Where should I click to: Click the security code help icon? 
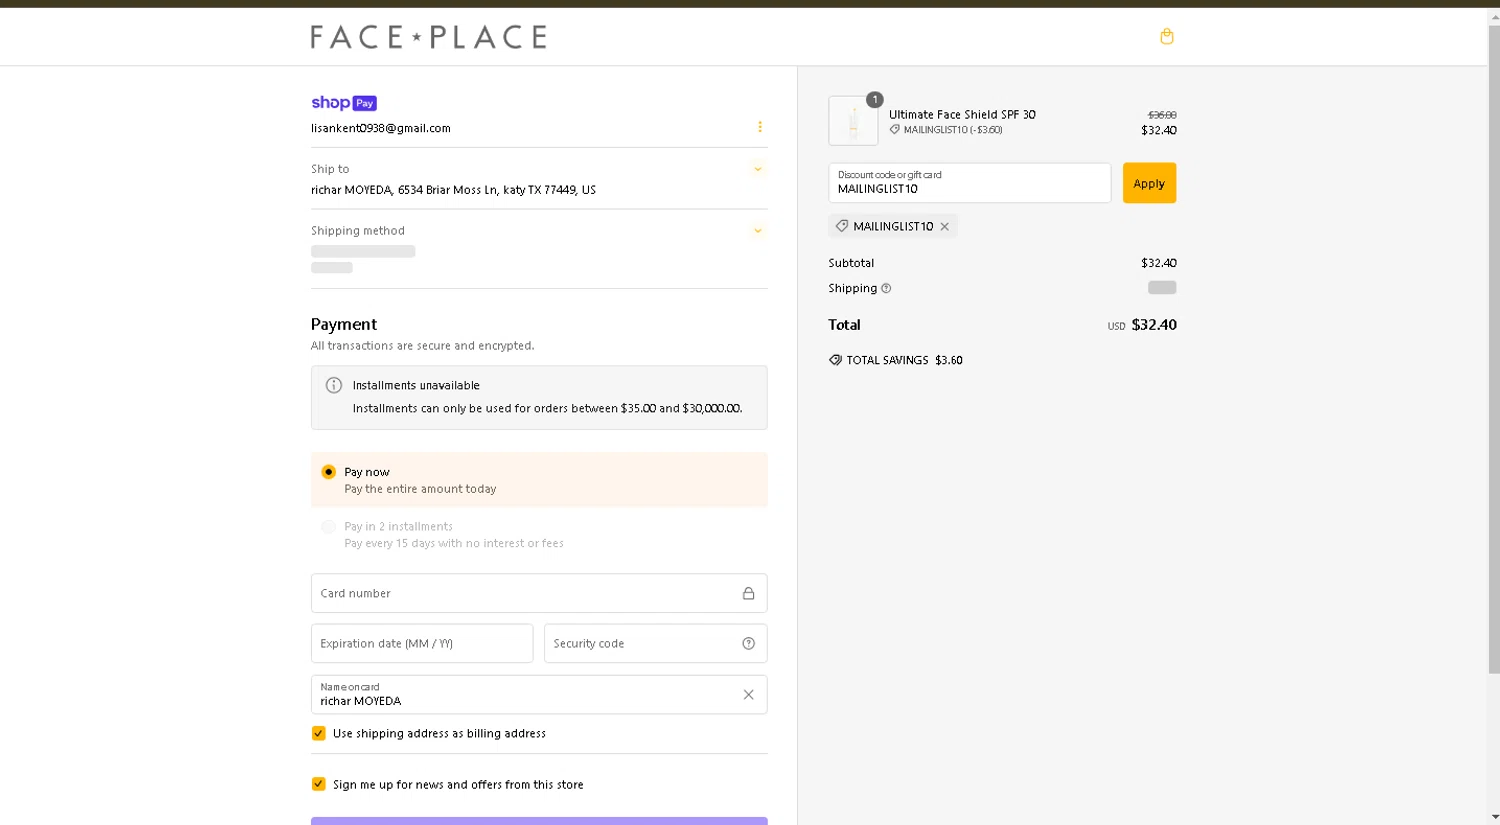coord(748,643)
